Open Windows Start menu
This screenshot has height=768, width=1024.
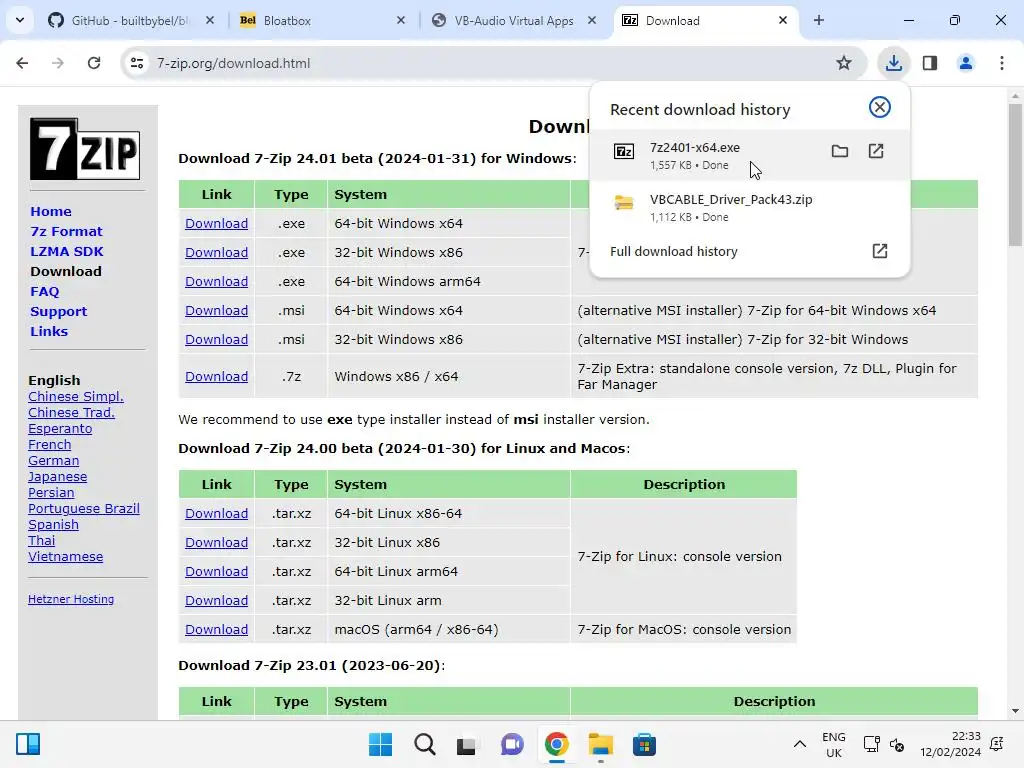tap(381, 744)
